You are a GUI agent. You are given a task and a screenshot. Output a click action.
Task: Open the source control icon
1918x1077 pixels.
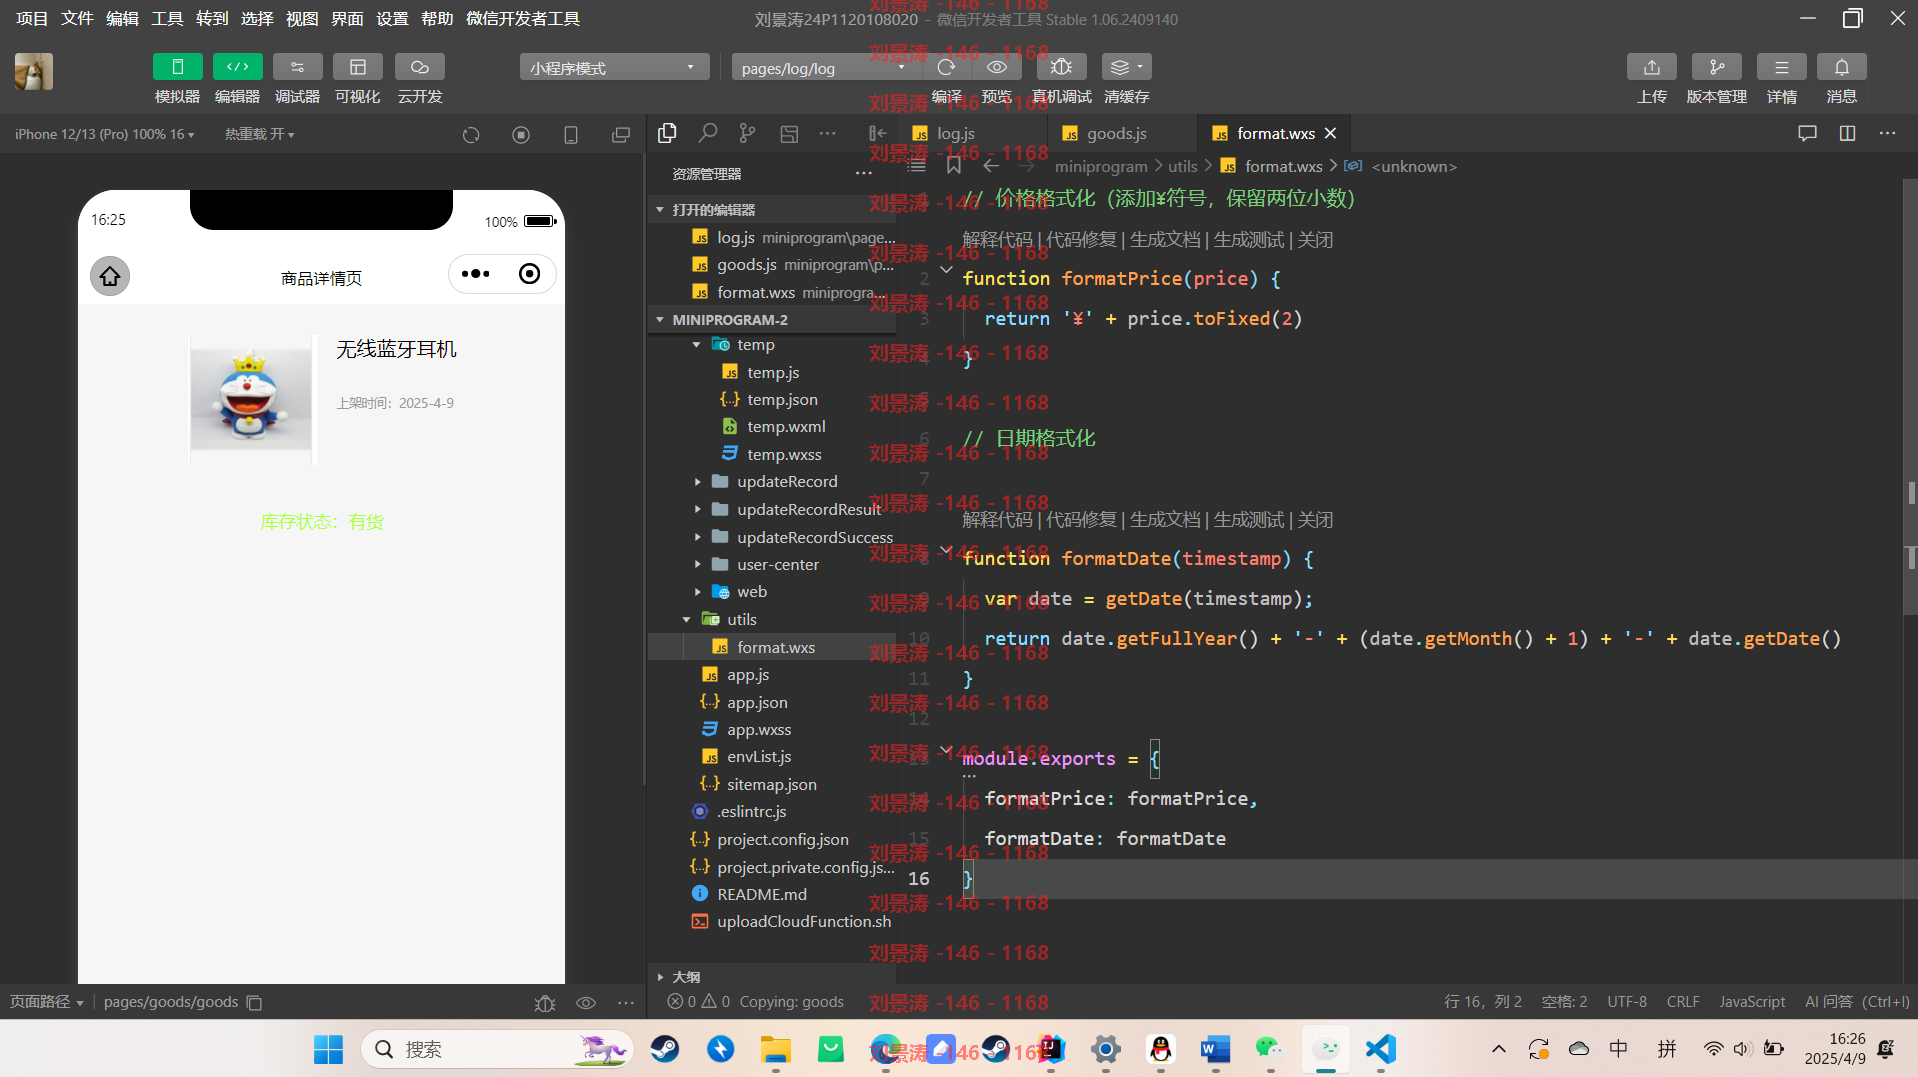(x=747, y=133)
